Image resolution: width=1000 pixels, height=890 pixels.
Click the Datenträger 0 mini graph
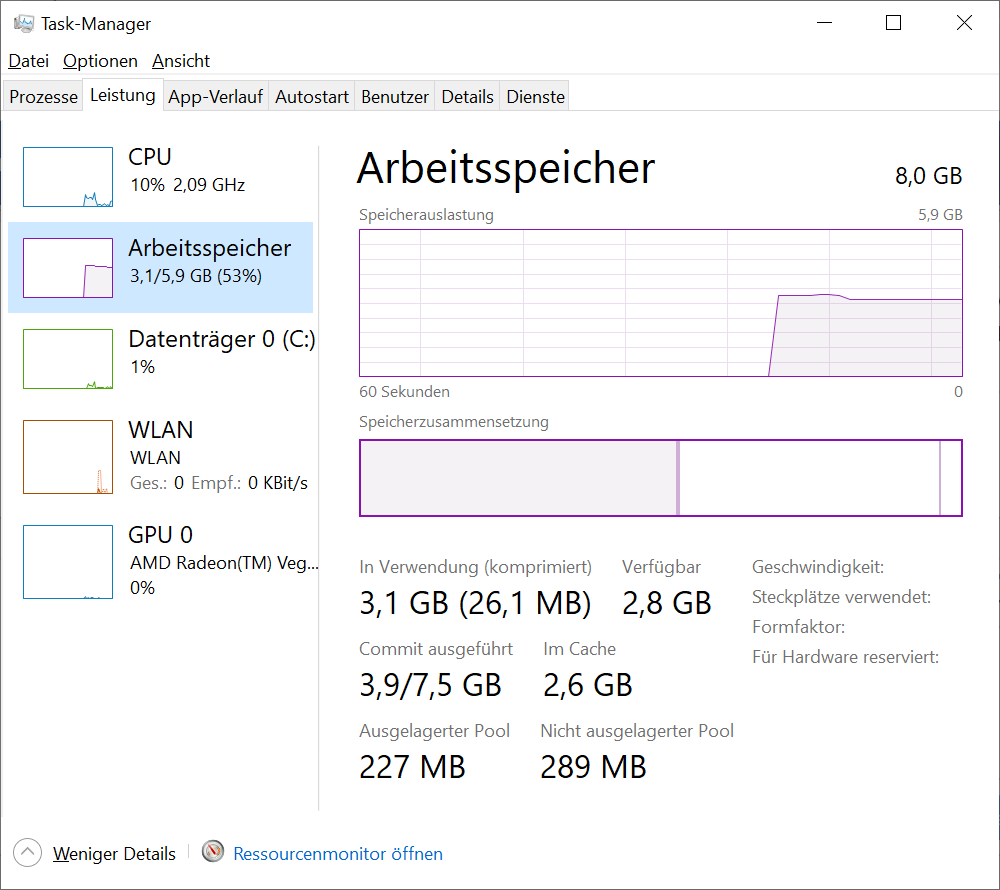click(68, 359)
